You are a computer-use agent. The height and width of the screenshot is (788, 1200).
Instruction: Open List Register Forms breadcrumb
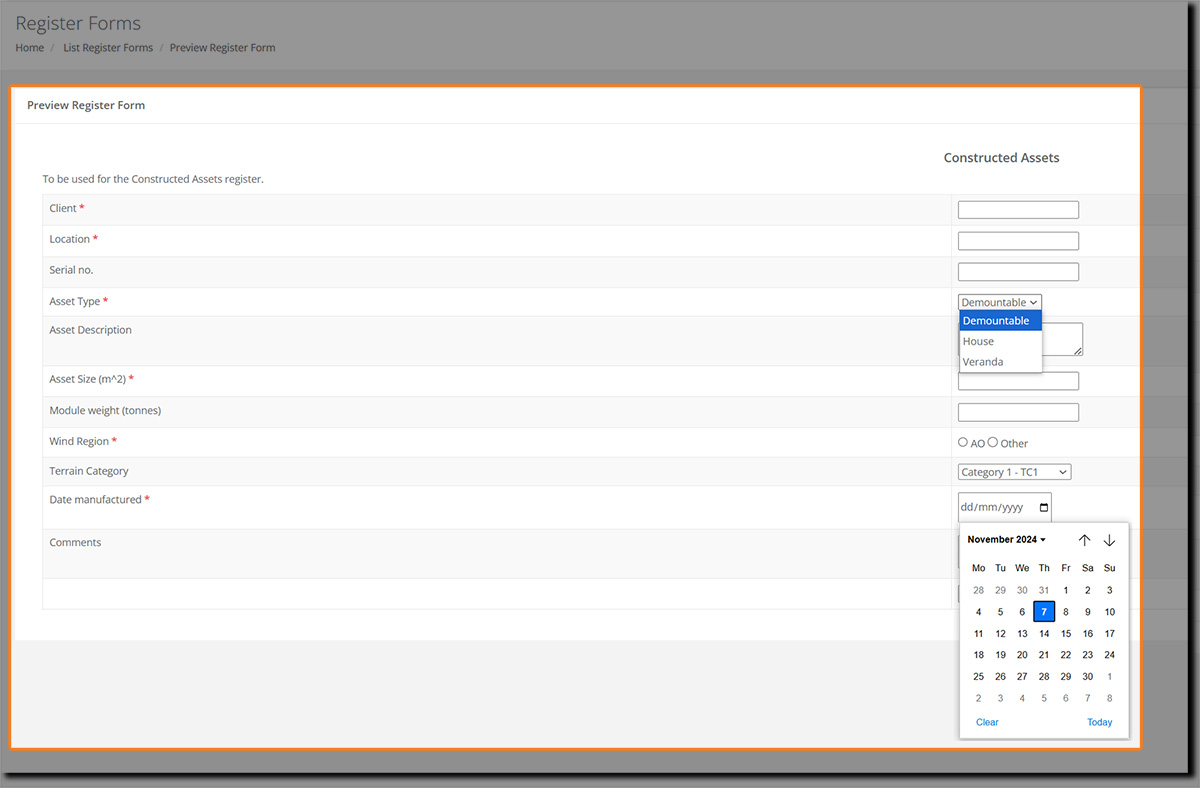108,48
